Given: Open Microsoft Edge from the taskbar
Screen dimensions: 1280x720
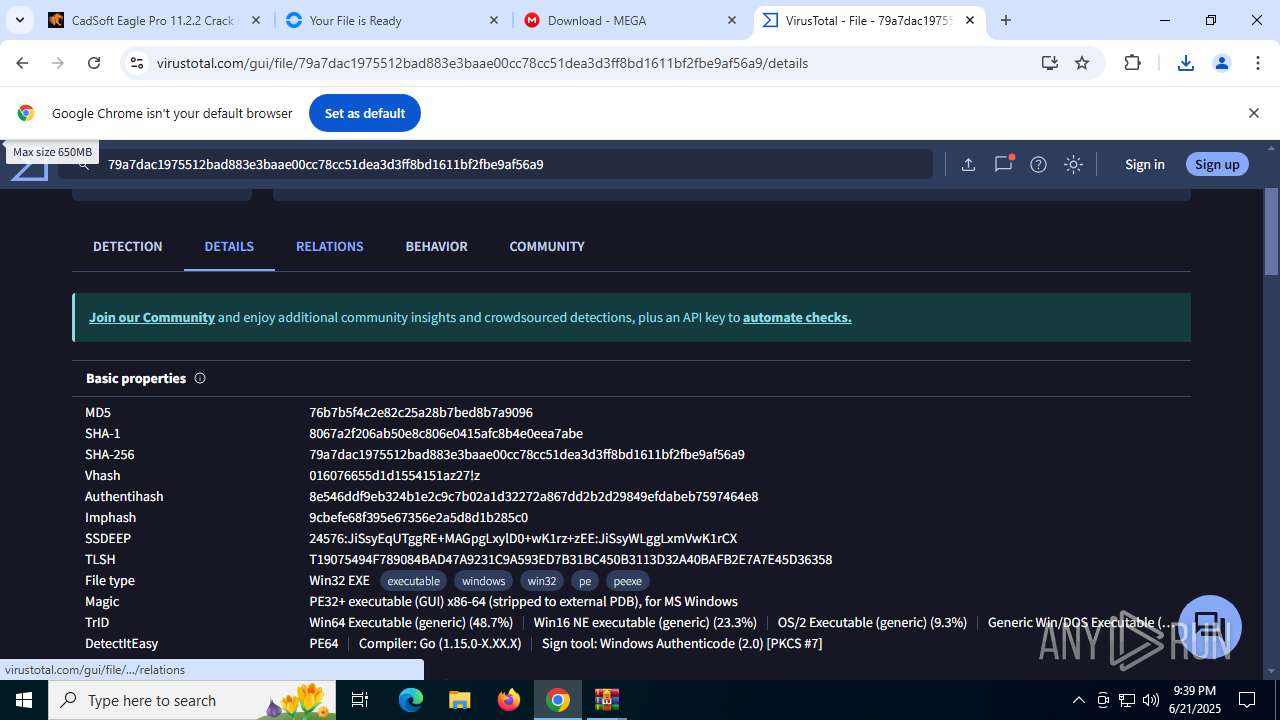Looking at the screenshot, I should click(x=411, y=700).
